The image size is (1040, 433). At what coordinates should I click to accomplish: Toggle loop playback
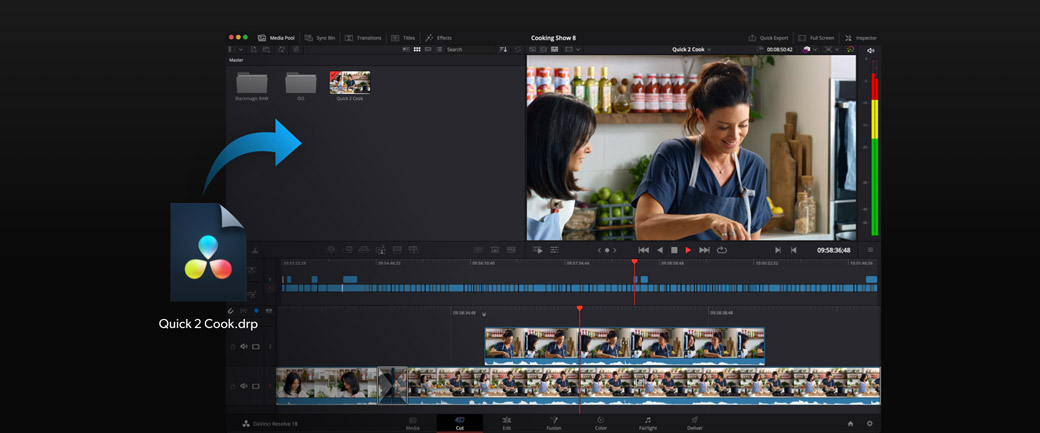coord(722,250)
